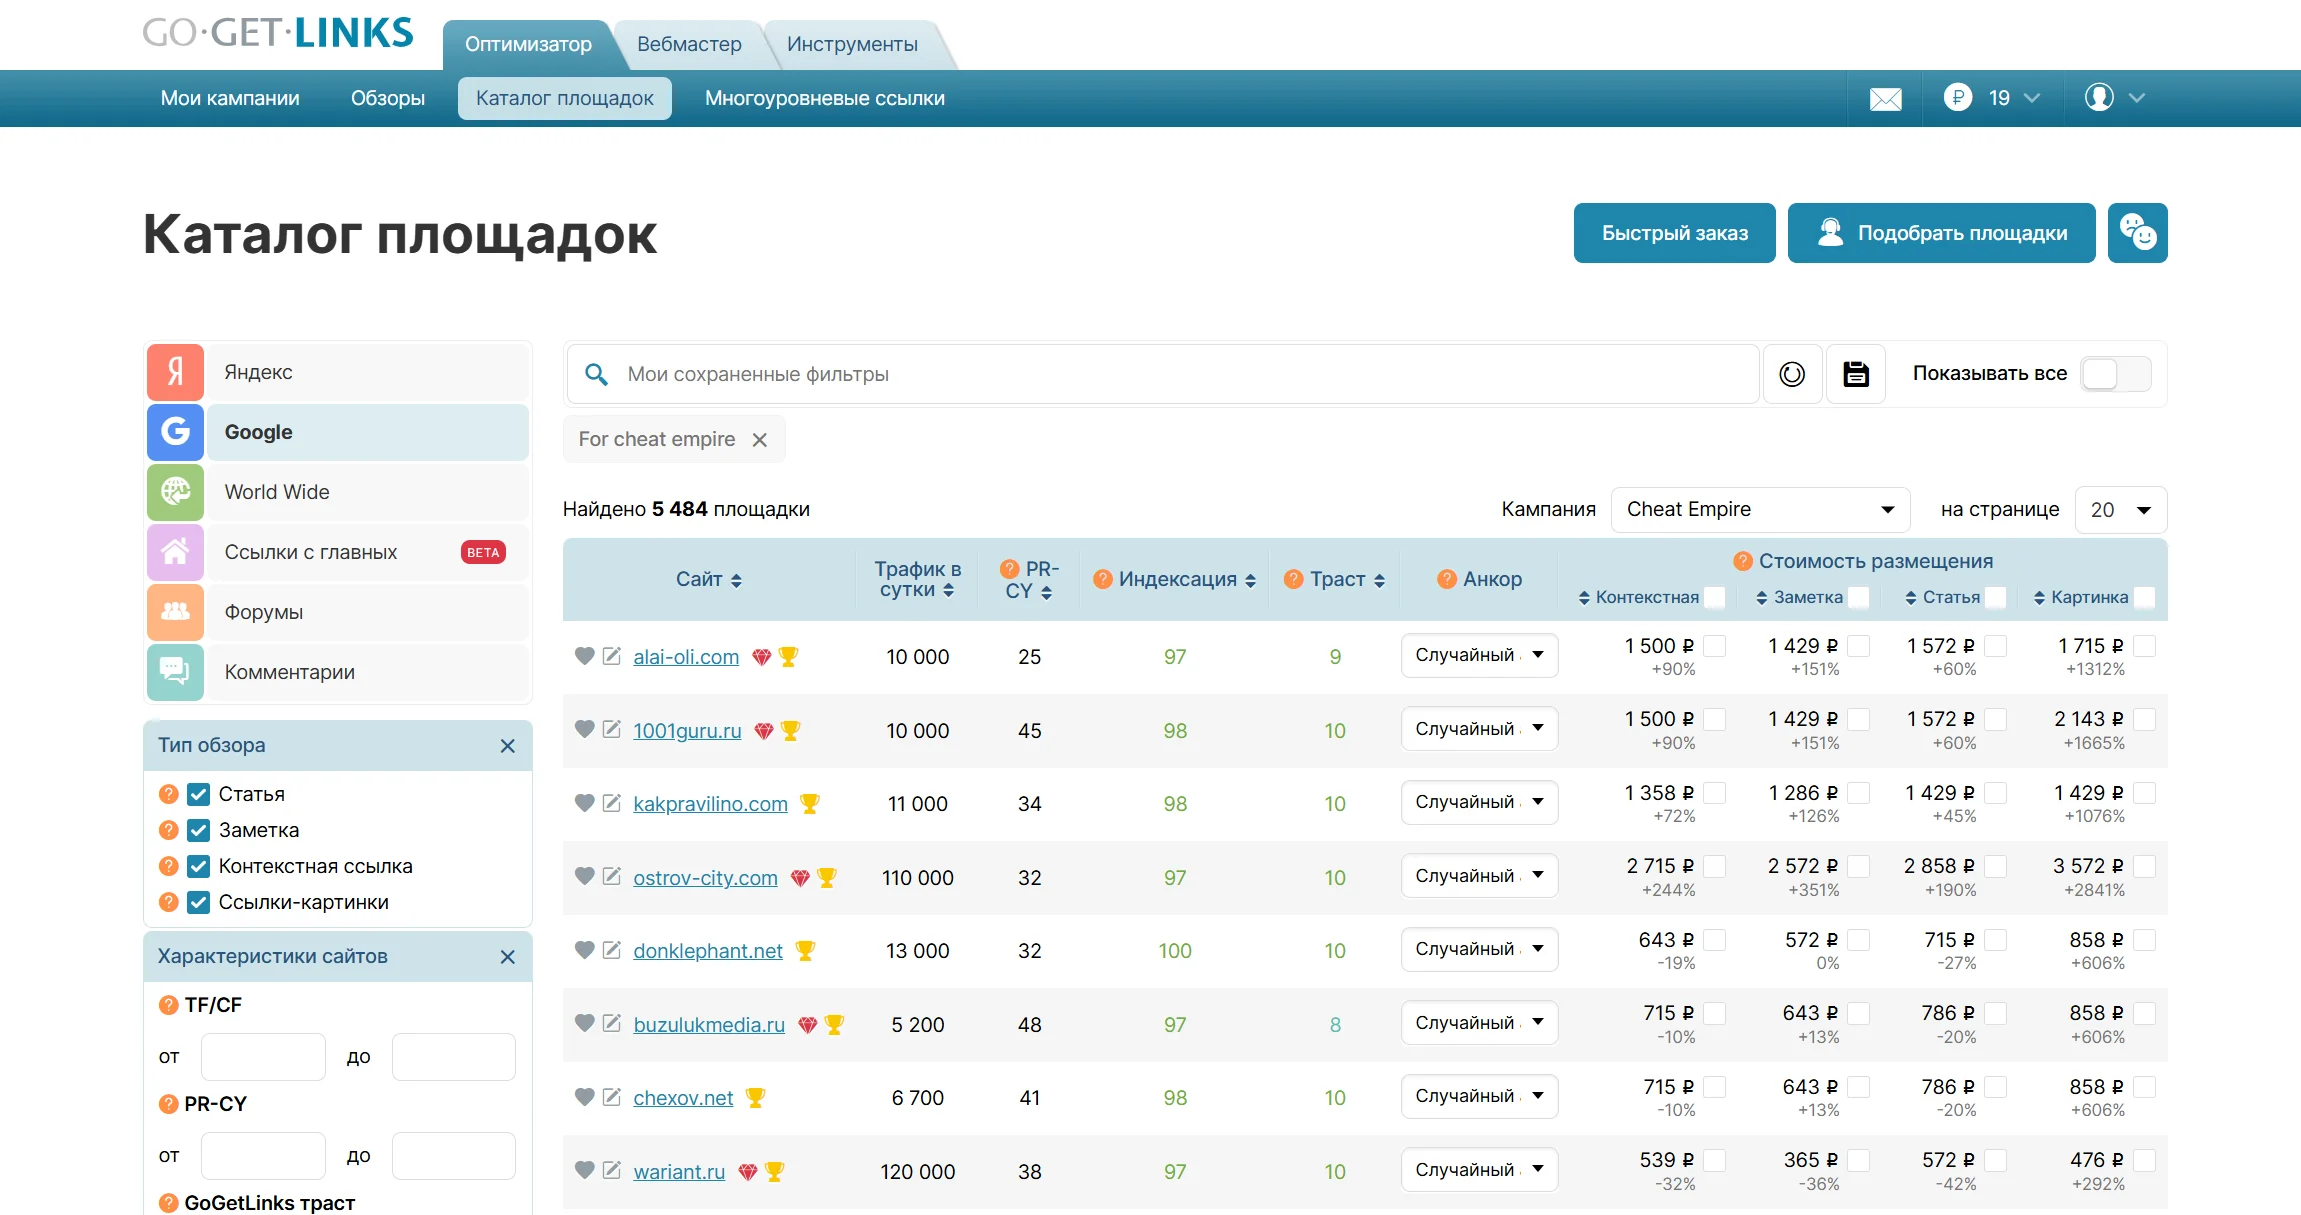
Task: Add alai-oli.com to favorites with the heart icon
Action: [584, 656]
